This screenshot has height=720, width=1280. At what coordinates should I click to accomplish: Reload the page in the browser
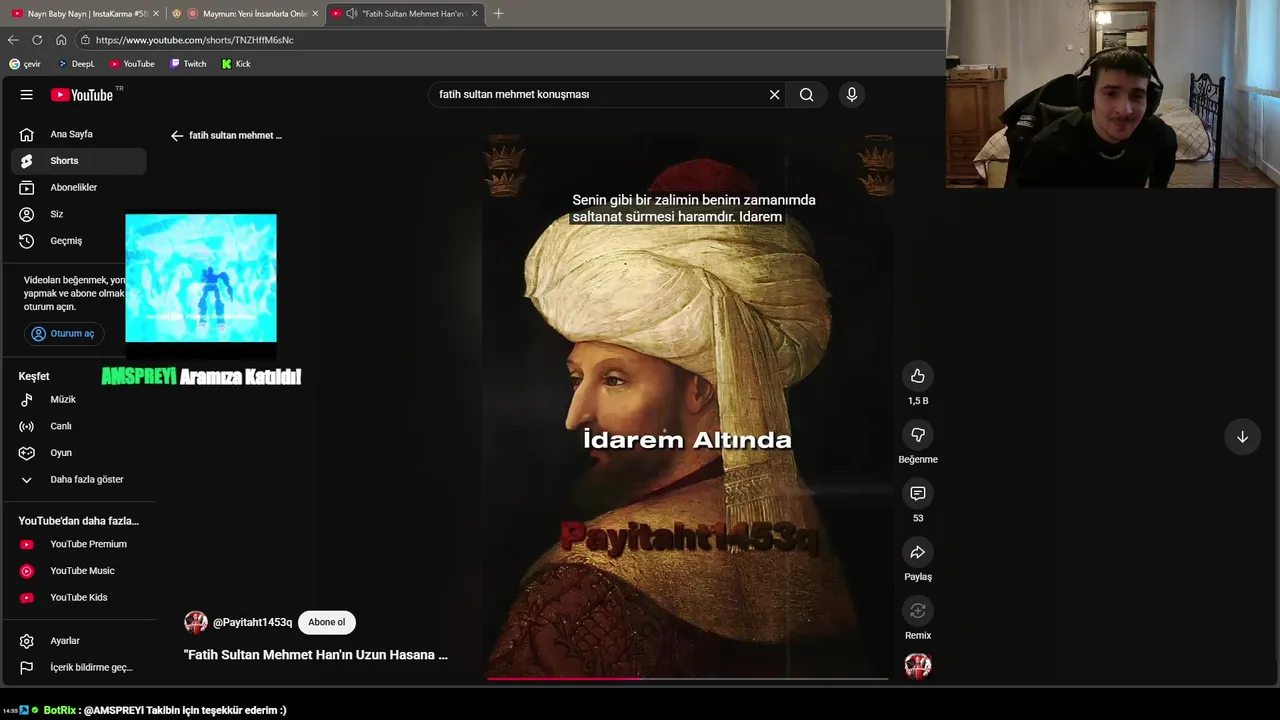(37, 40)
